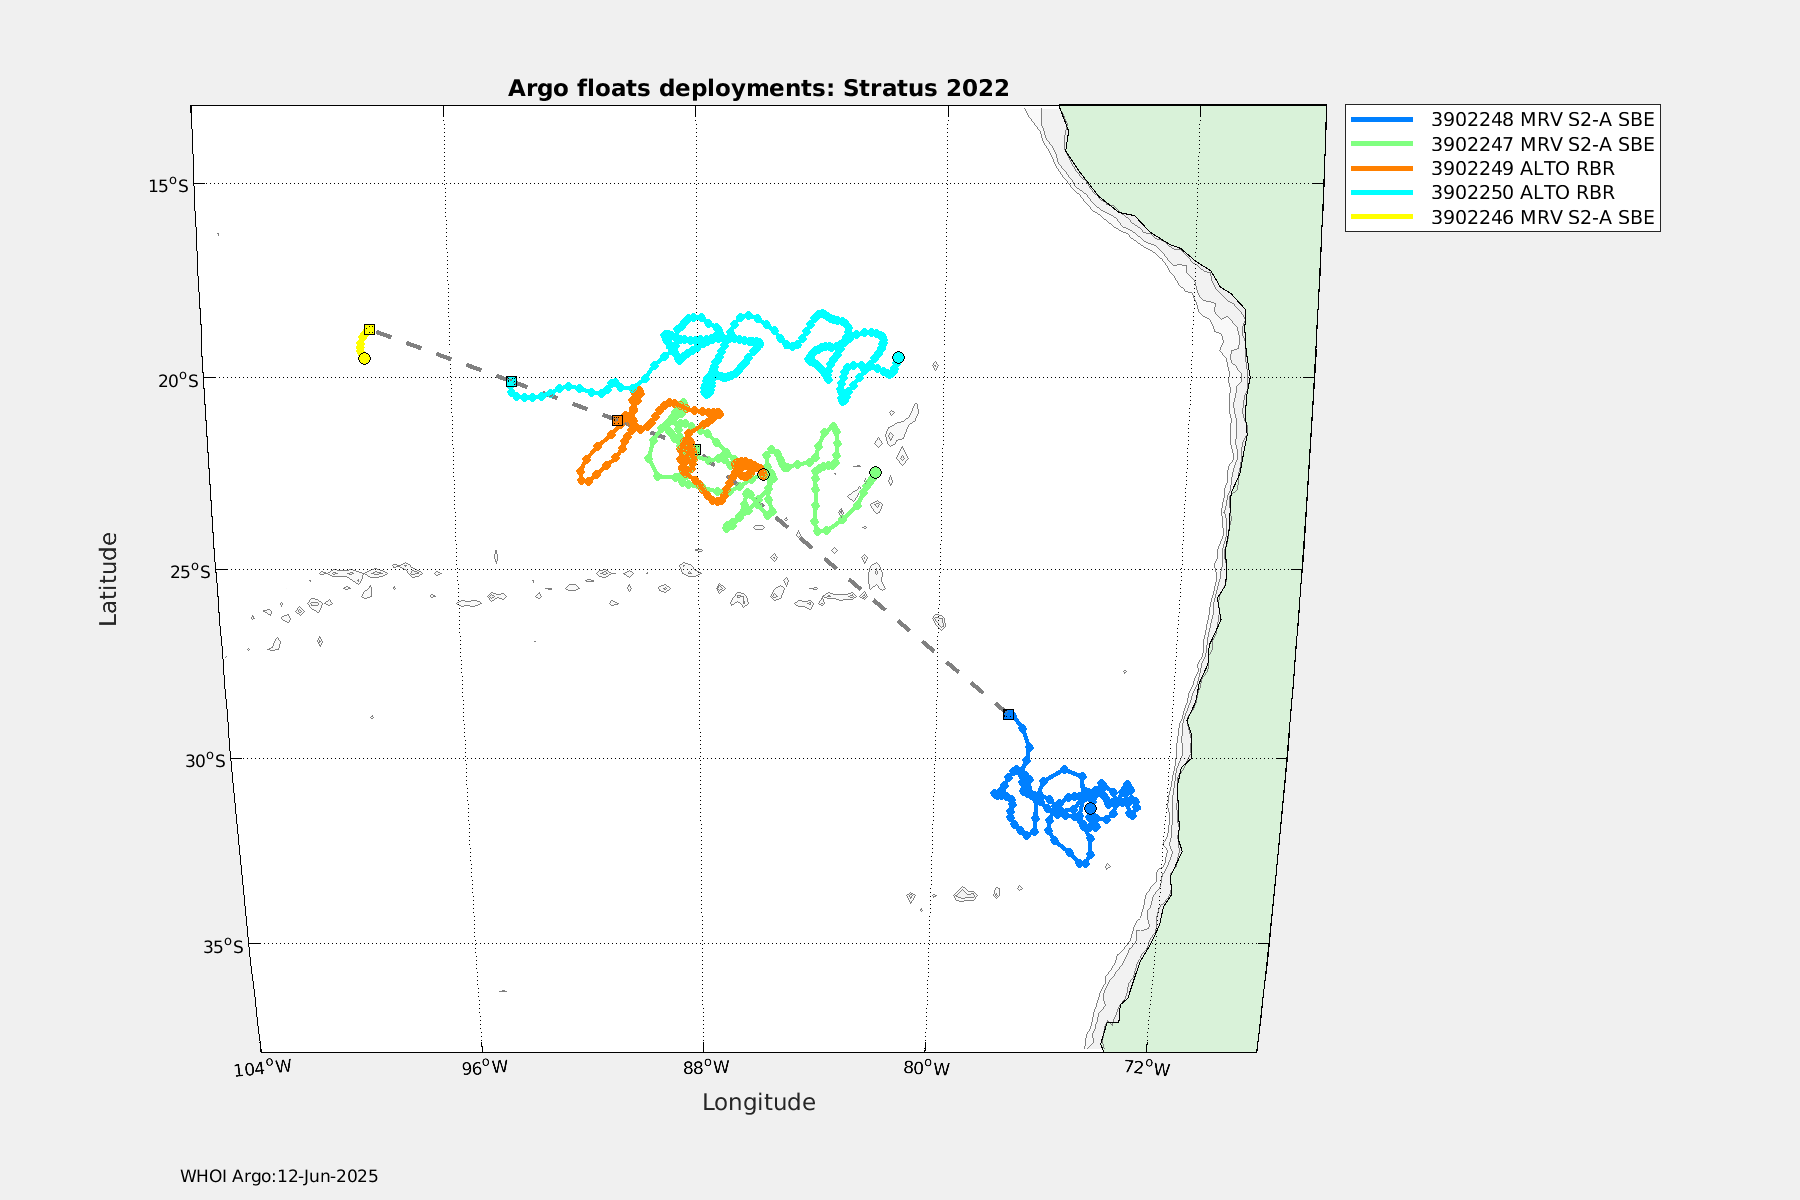Click the blue square deployment marker

tap(1008, 714)
